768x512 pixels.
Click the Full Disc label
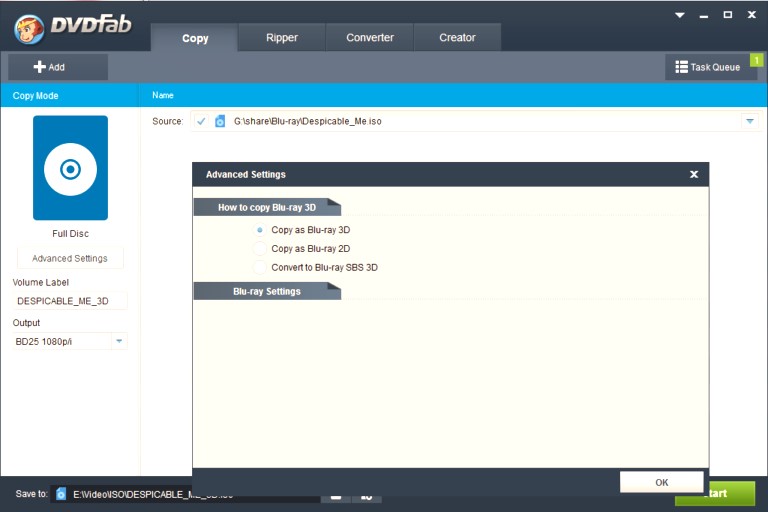pyautogui.click(x=71, y=234)
